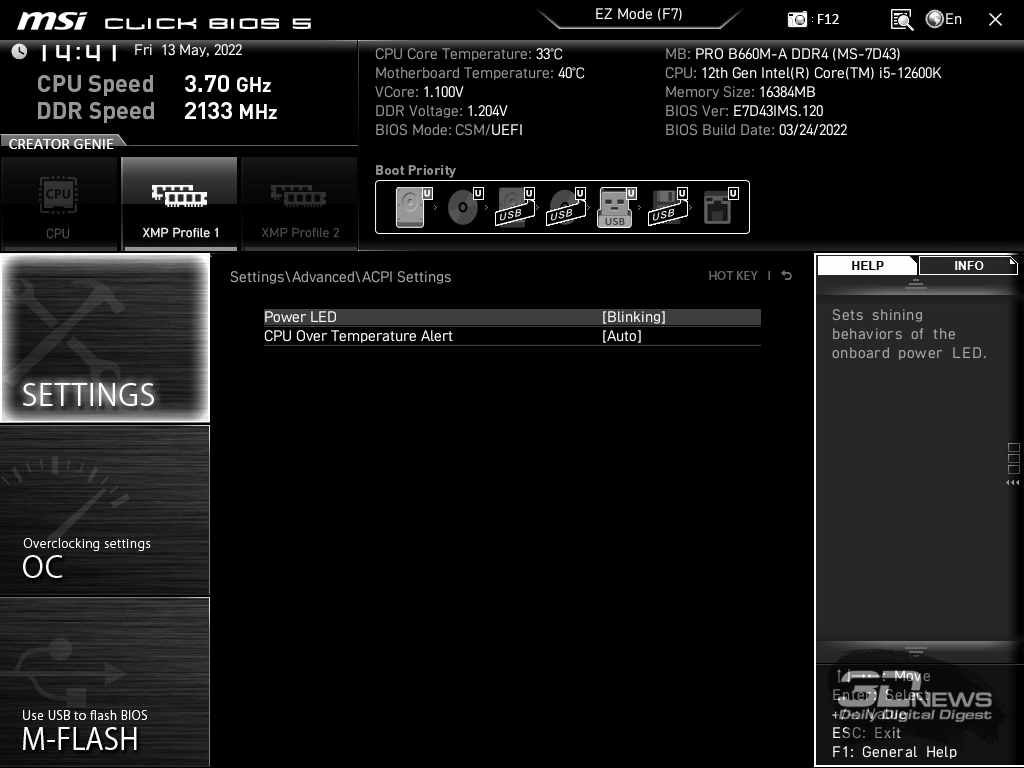Open M-FLASH to flash BIOS from USB
Viewport: 1024px width, 768px height.
[105, 682]
